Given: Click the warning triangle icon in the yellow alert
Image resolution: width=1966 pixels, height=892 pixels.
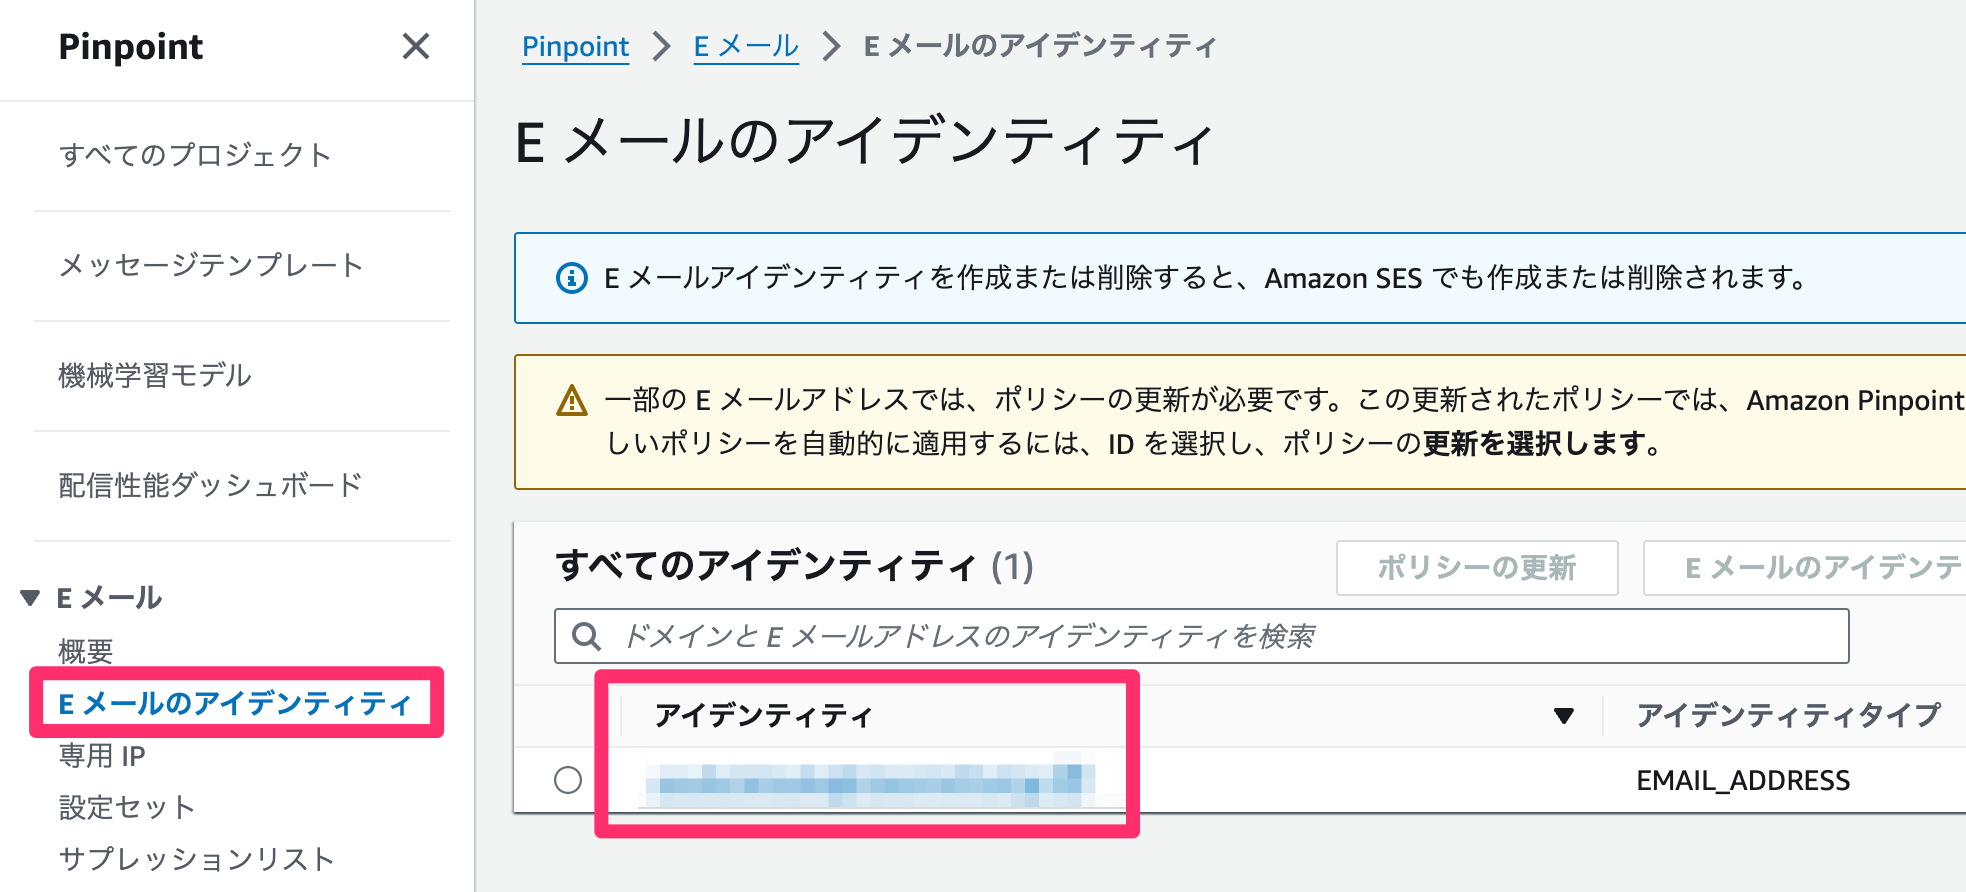Looking at the screenshot, I should [570, 400].
